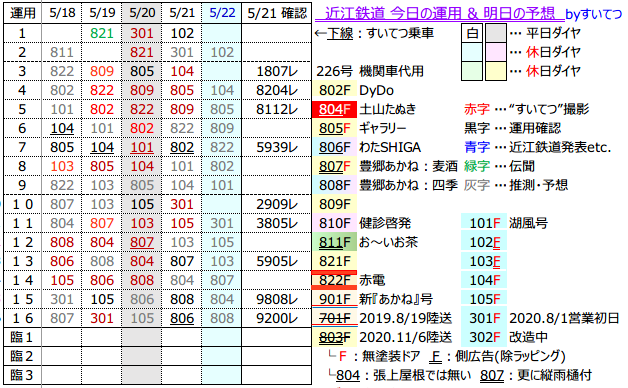This screenshot has height=388, width=628.
Task: Select underlined 101 in row 7 under 5/20
Action: 142,147
